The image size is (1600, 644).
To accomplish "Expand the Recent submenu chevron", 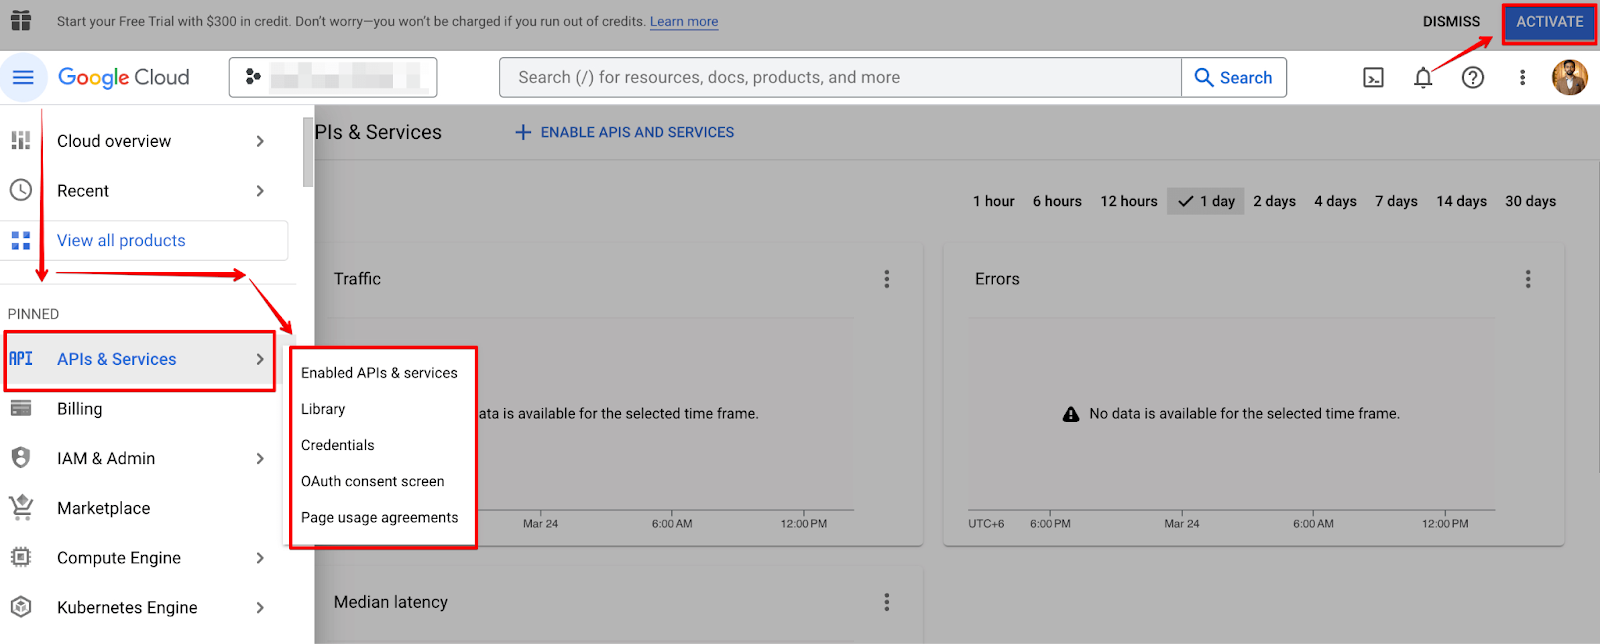I will click(x=260, y=191).
